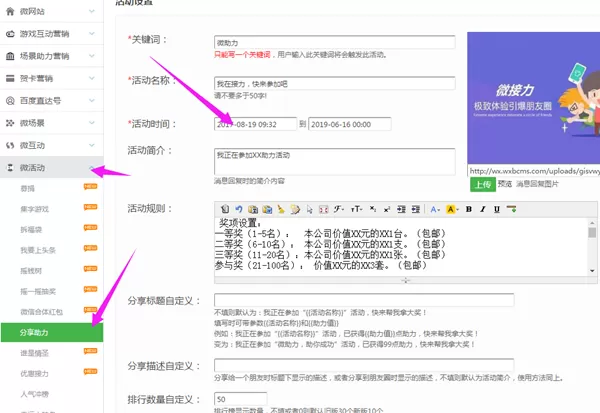Click the 预览 preview link

[505, 184]
